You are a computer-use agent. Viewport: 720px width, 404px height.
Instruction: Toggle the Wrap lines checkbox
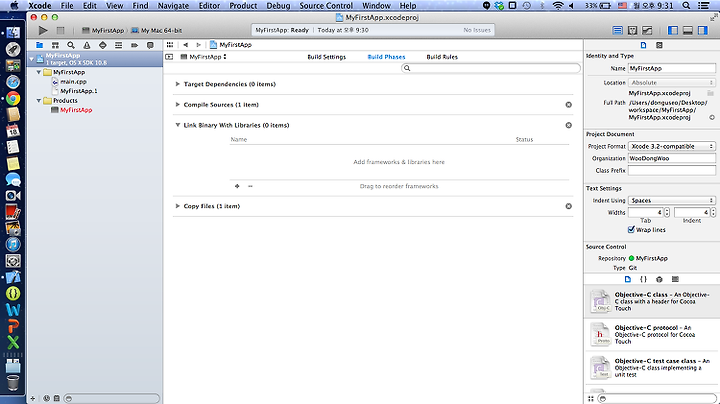[631, 229]
